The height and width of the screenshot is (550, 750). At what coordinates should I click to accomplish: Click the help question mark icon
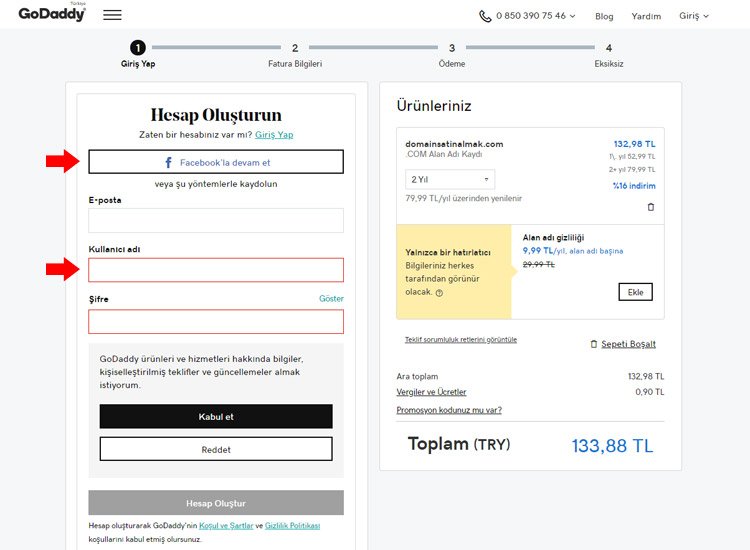(439, 293)
